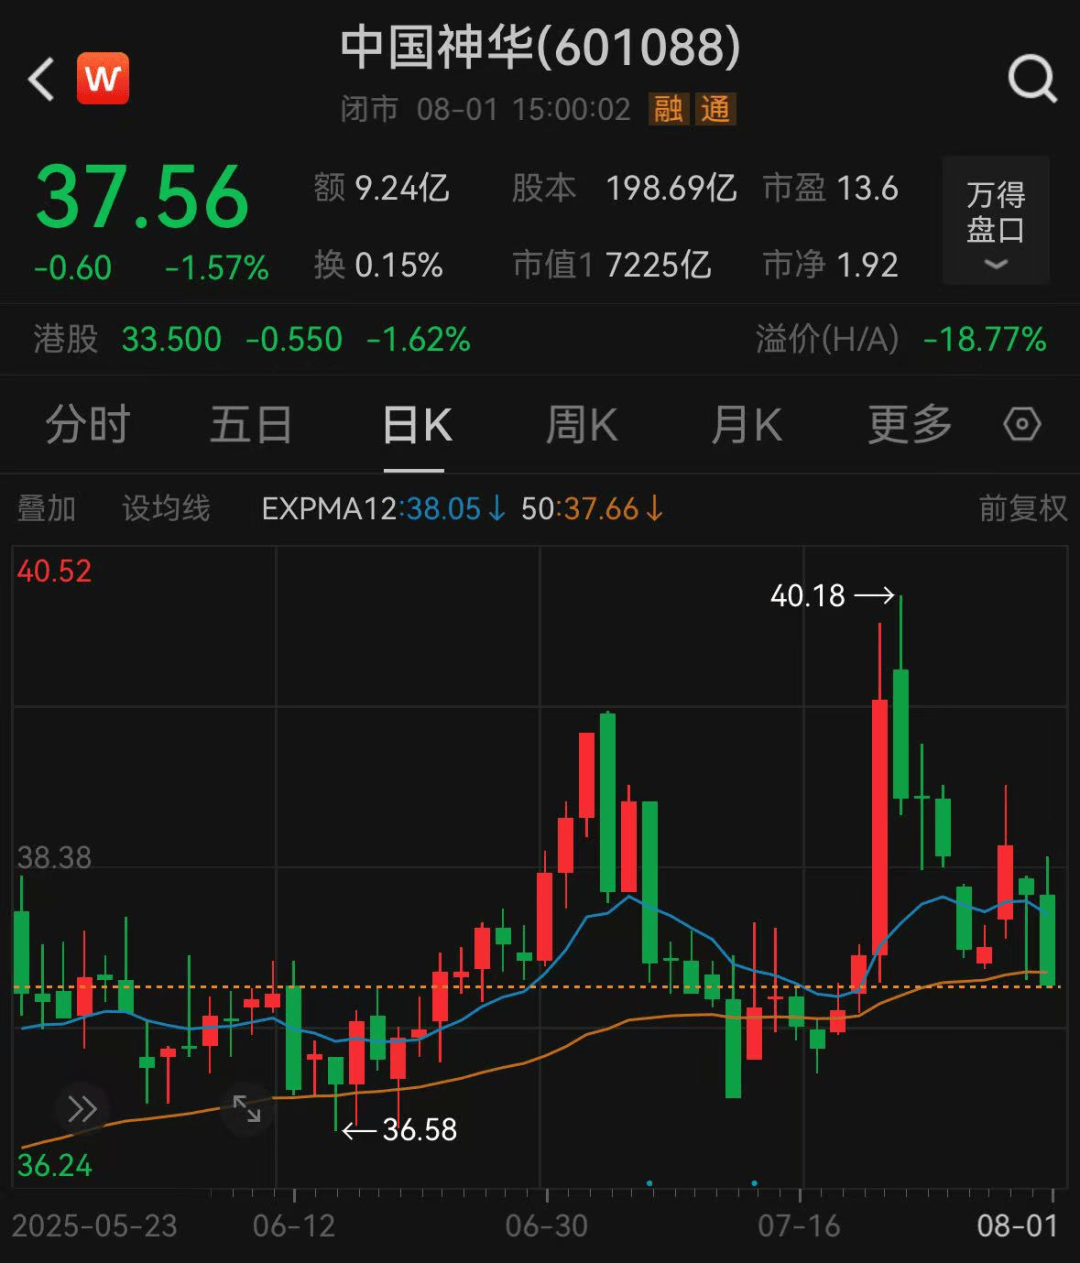Tap the 股本 198.69亿 value
The width and height of the screenshot is (1080, 1263).
point(624,188)
